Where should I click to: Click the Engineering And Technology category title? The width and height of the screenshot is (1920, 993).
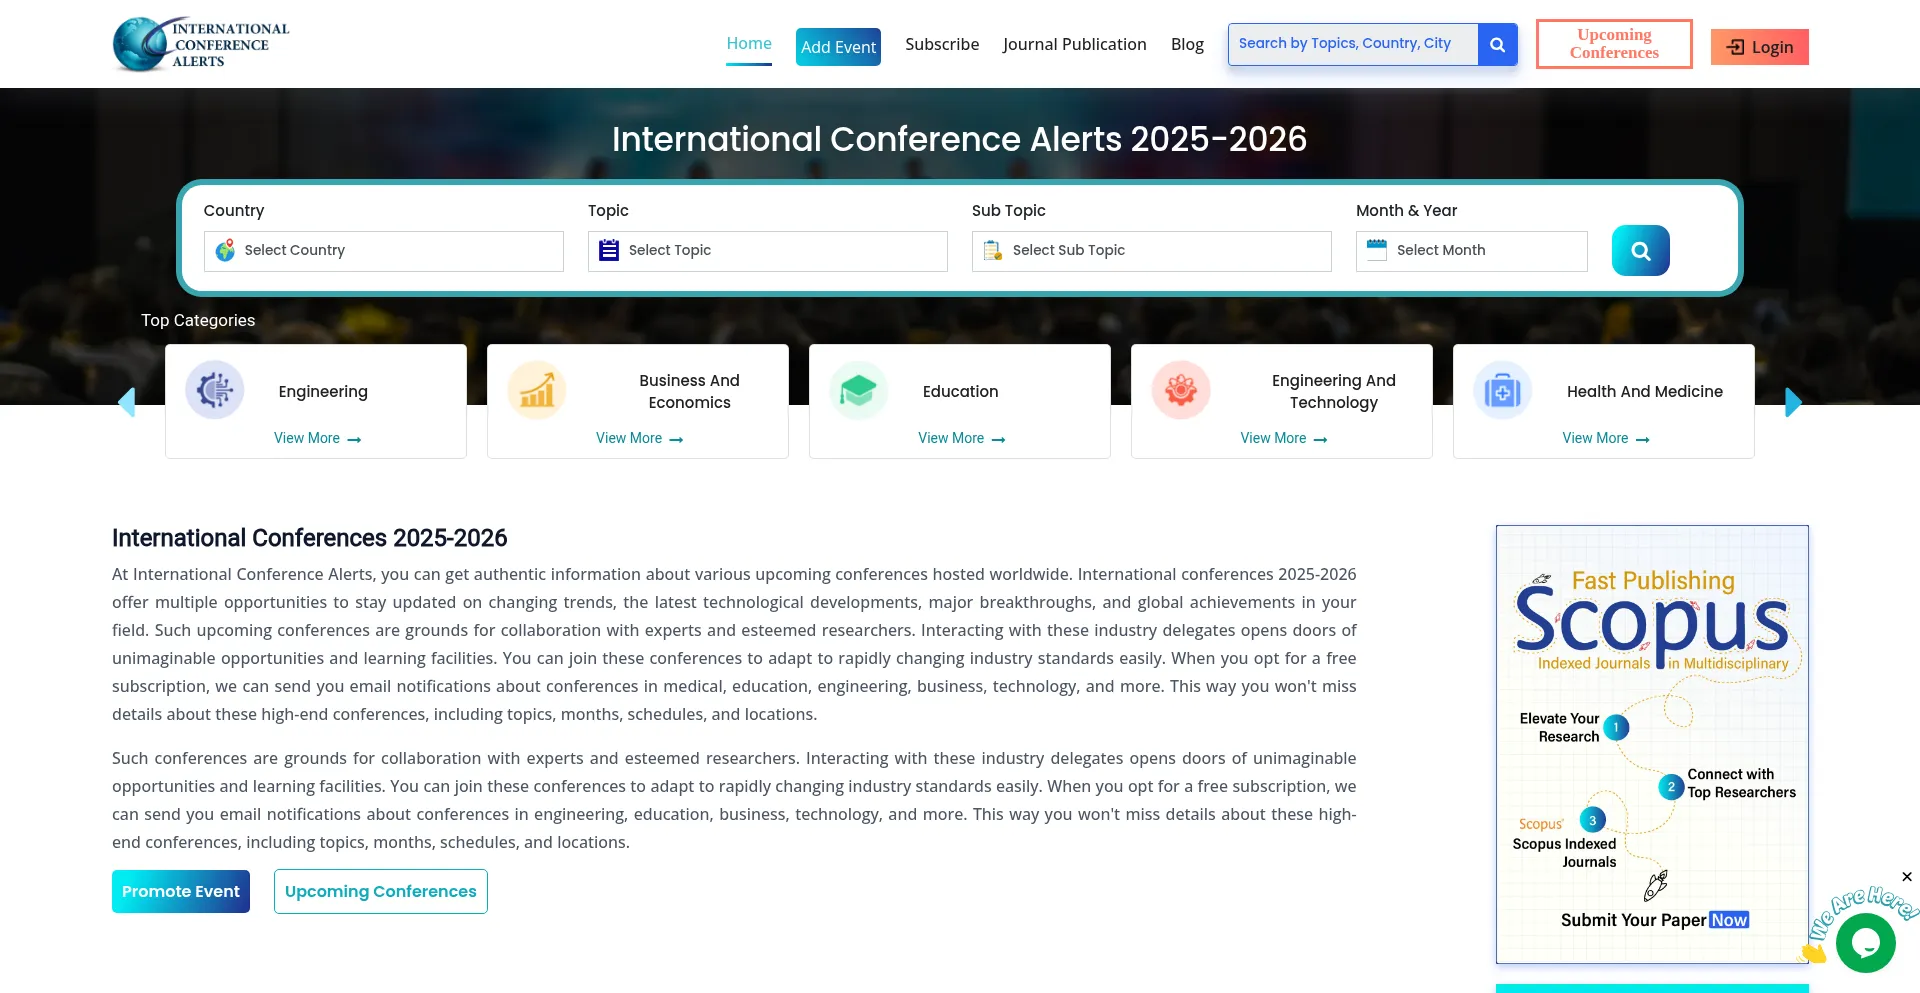1334,391
